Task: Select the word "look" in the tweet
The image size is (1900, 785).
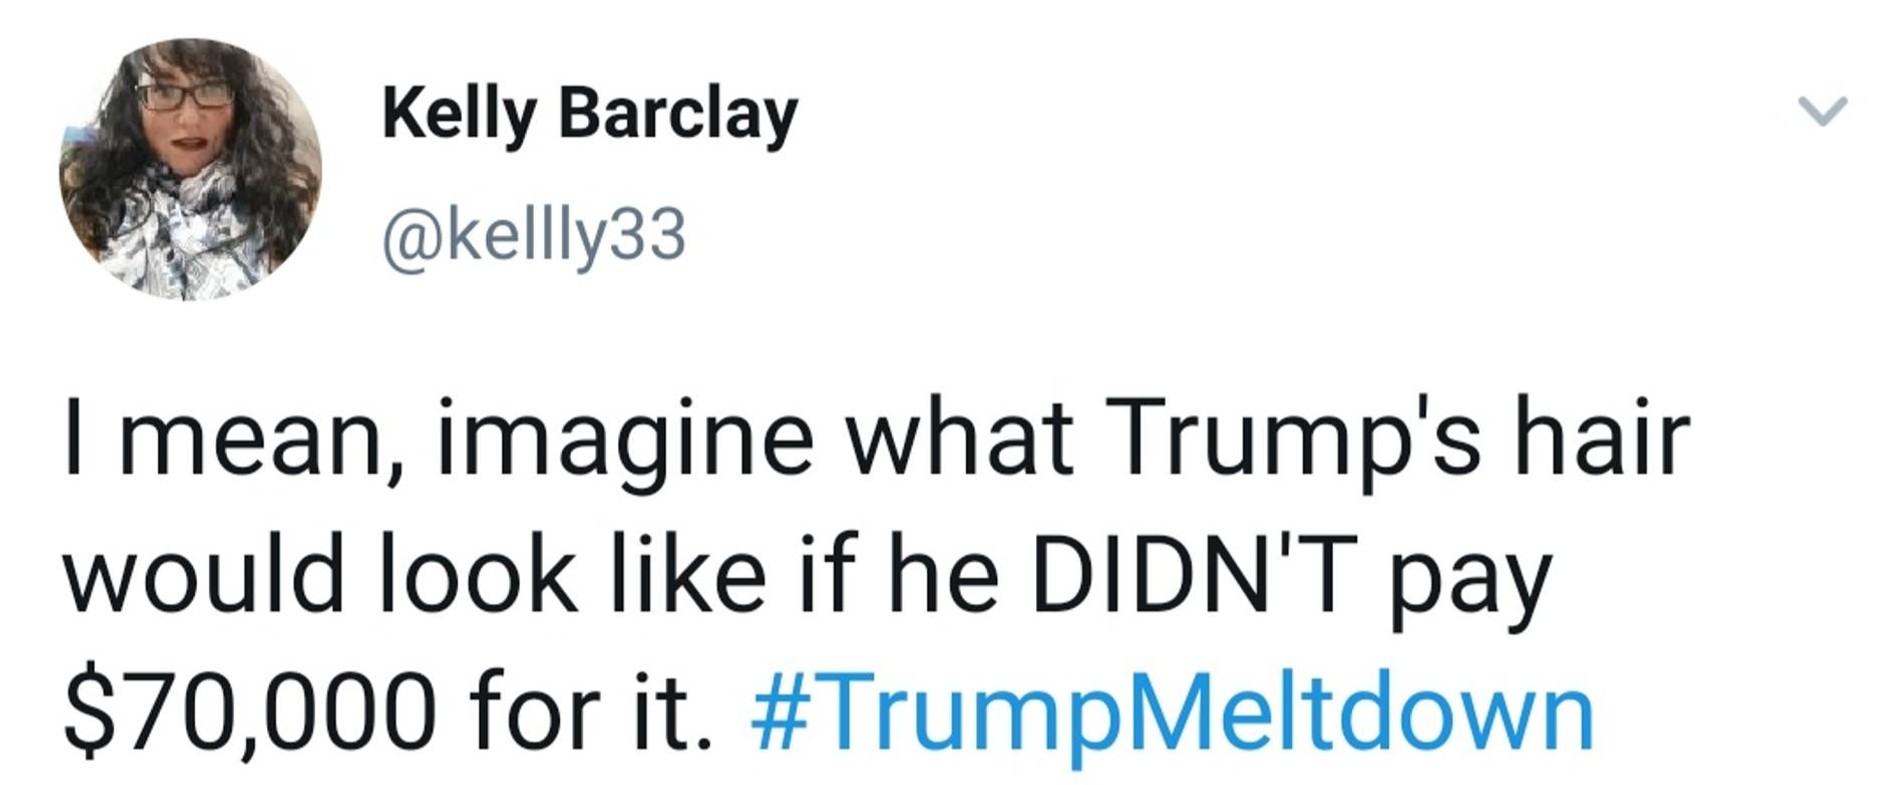Action: [x=478, y=577]
